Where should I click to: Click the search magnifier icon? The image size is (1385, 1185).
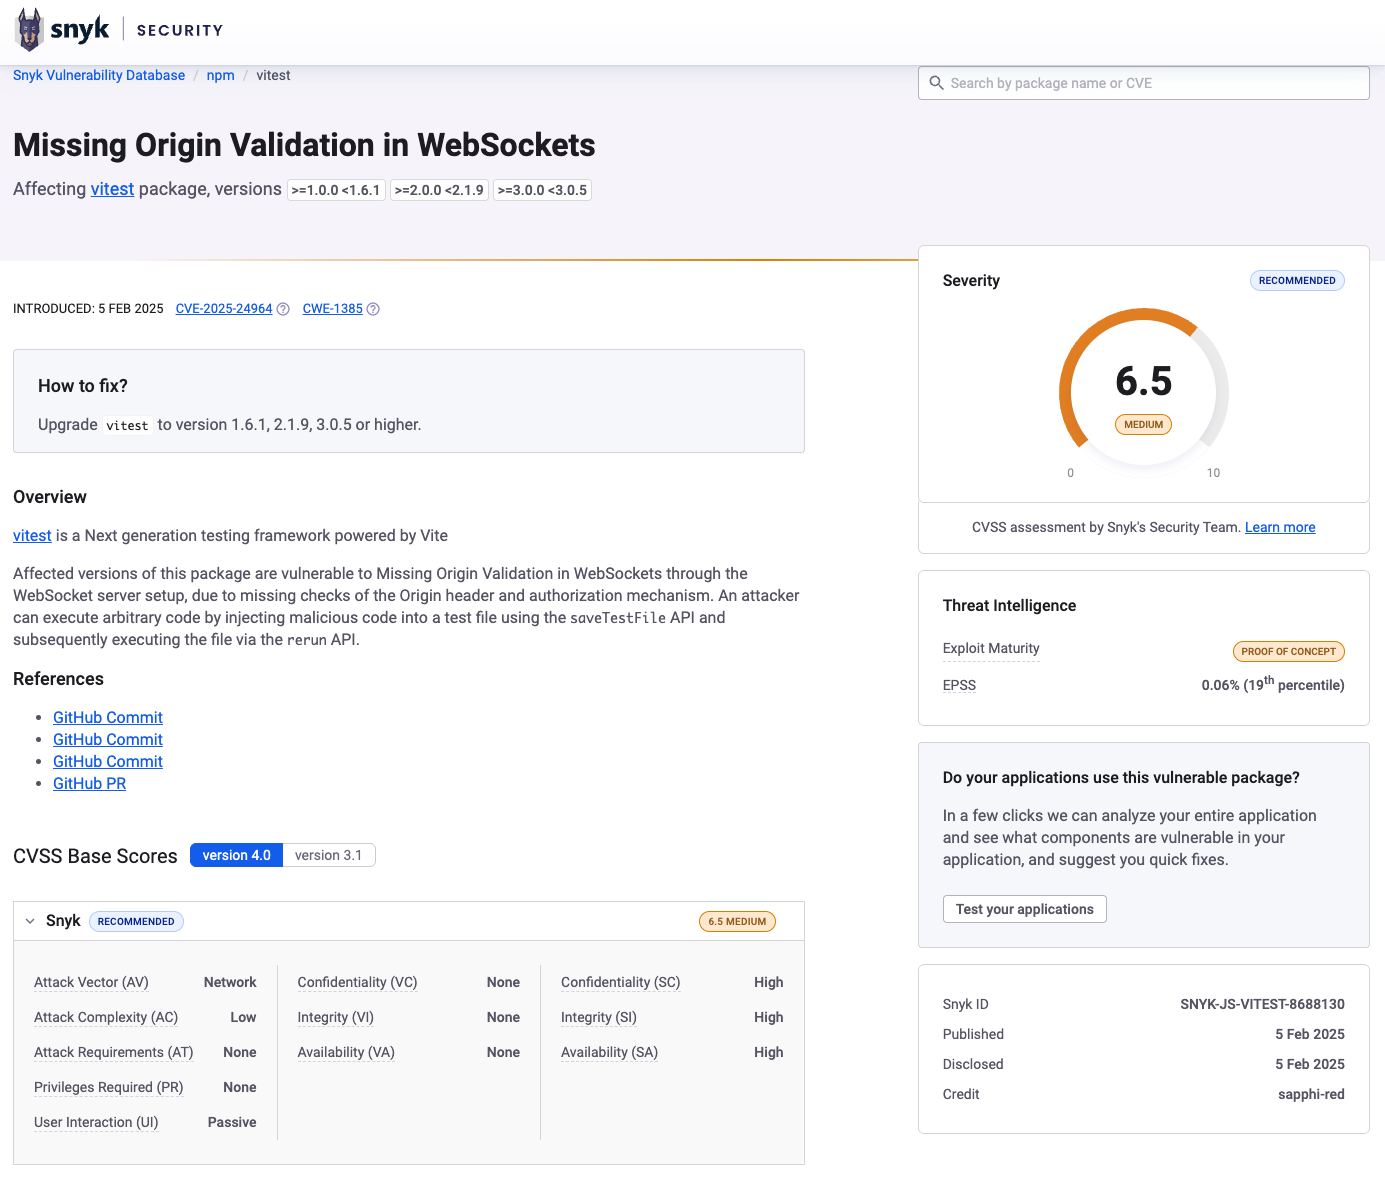[936, 83]
